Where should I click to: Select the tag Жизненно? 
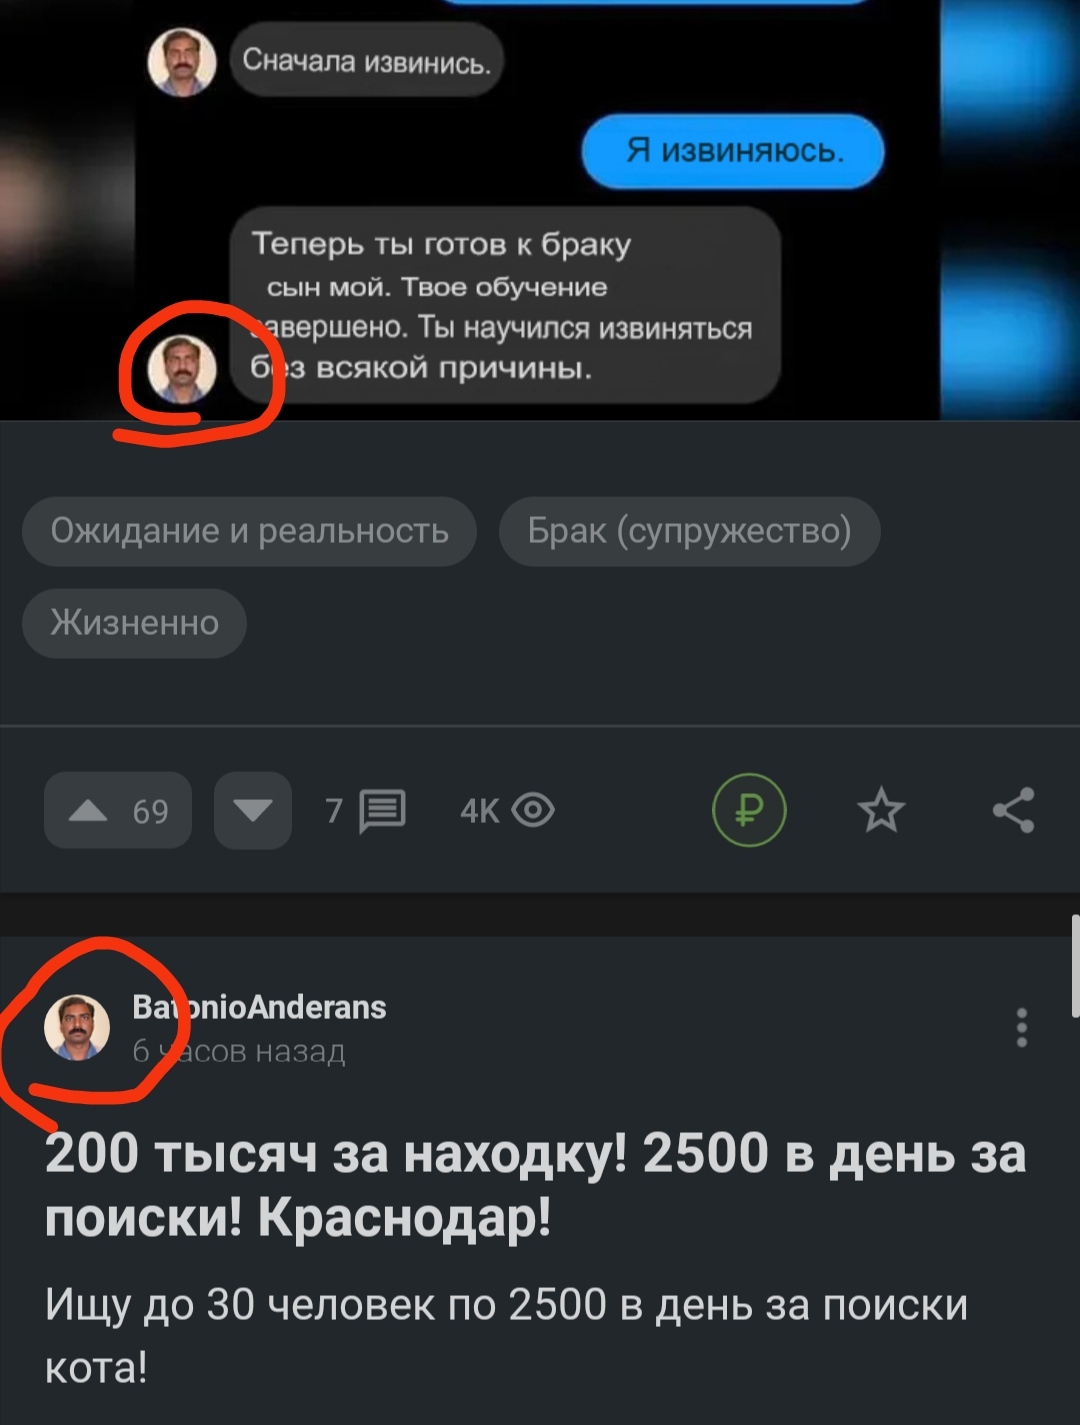(134, 623)
